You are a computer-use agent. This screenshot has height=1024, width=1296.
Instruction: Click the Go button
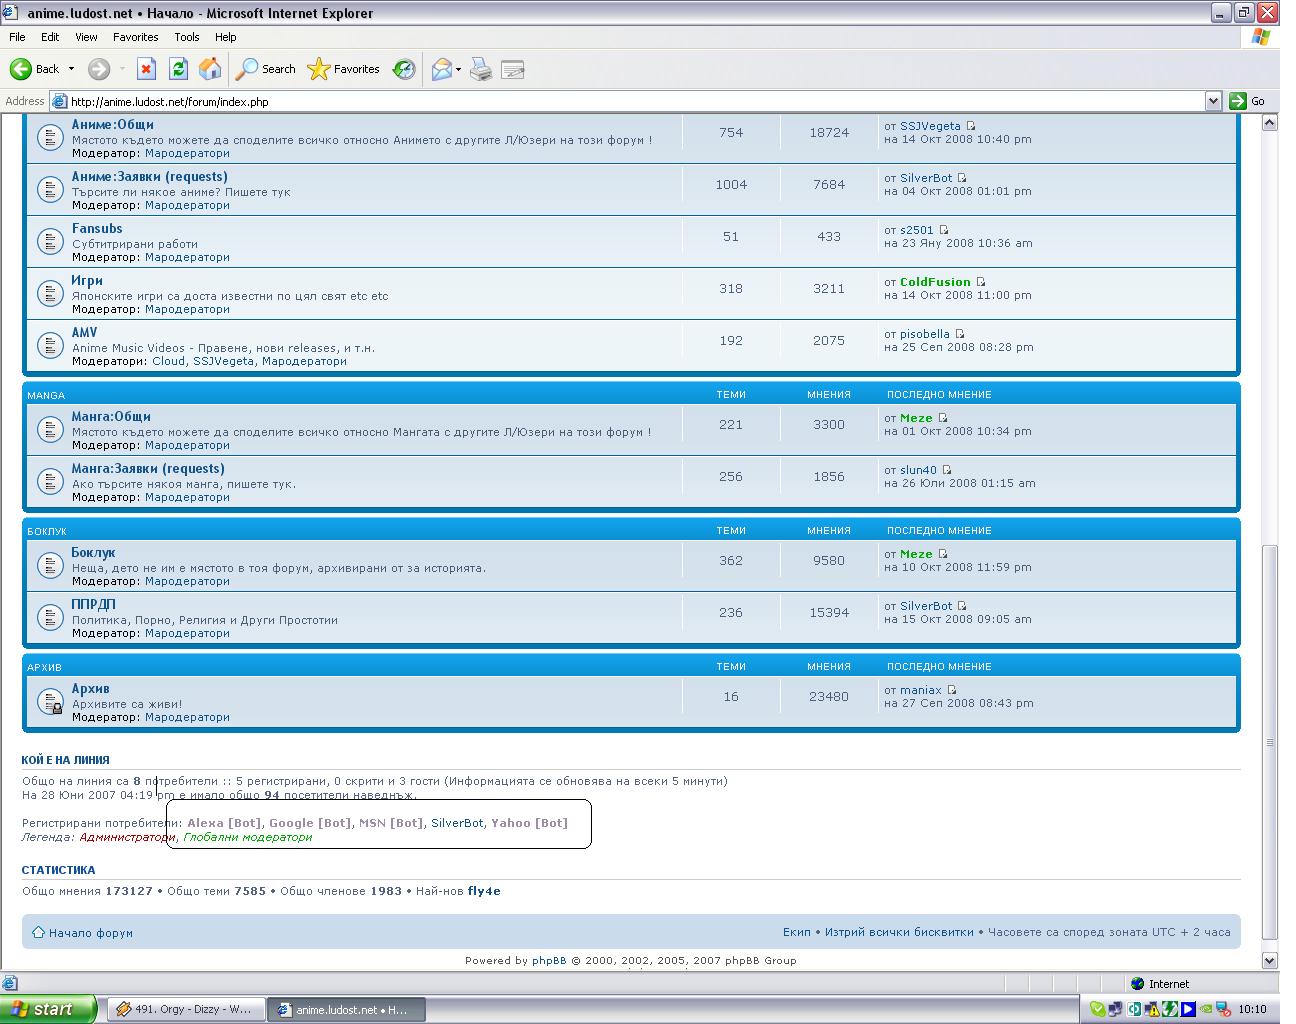pos(1248,101)
